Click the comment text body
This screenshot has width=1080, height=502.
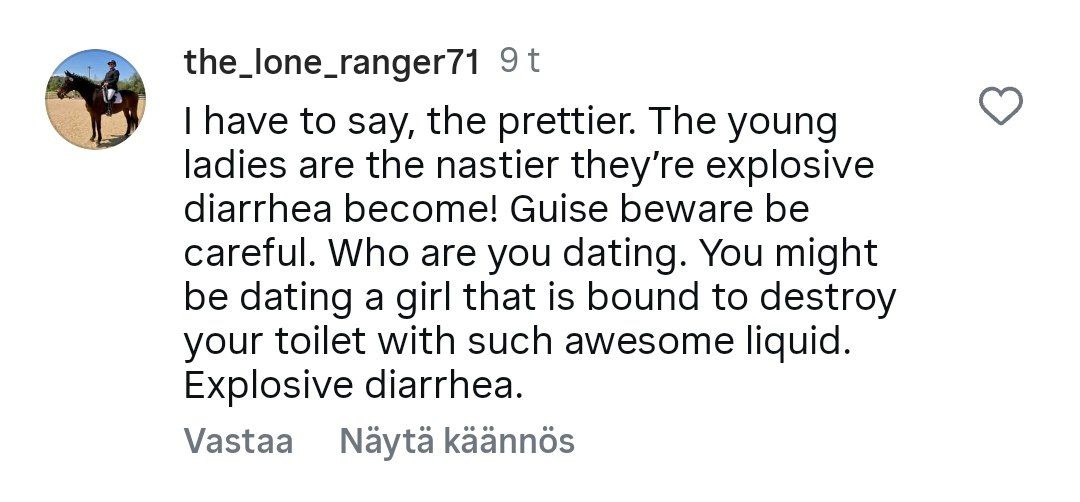coord(530,254)
